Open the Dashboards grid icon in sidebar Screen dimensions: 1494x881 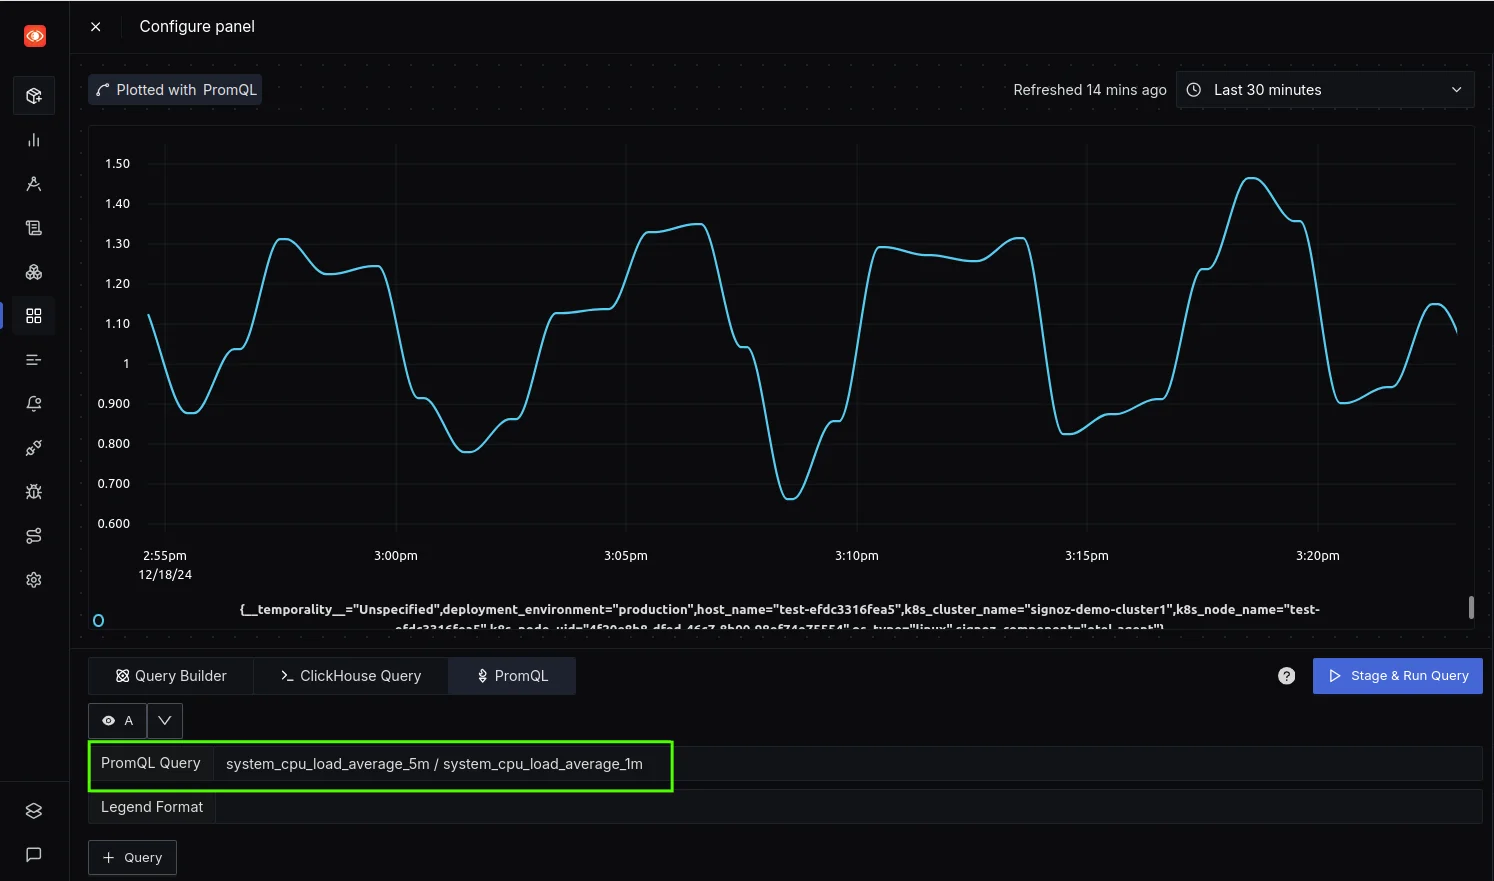pyautogui.click(x=33, y=315)
